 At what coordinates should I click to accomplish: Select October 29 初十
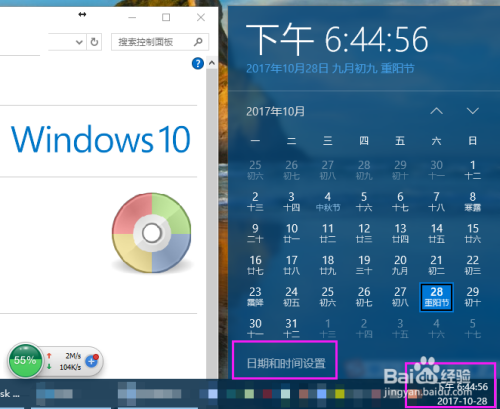pos(473,297)
